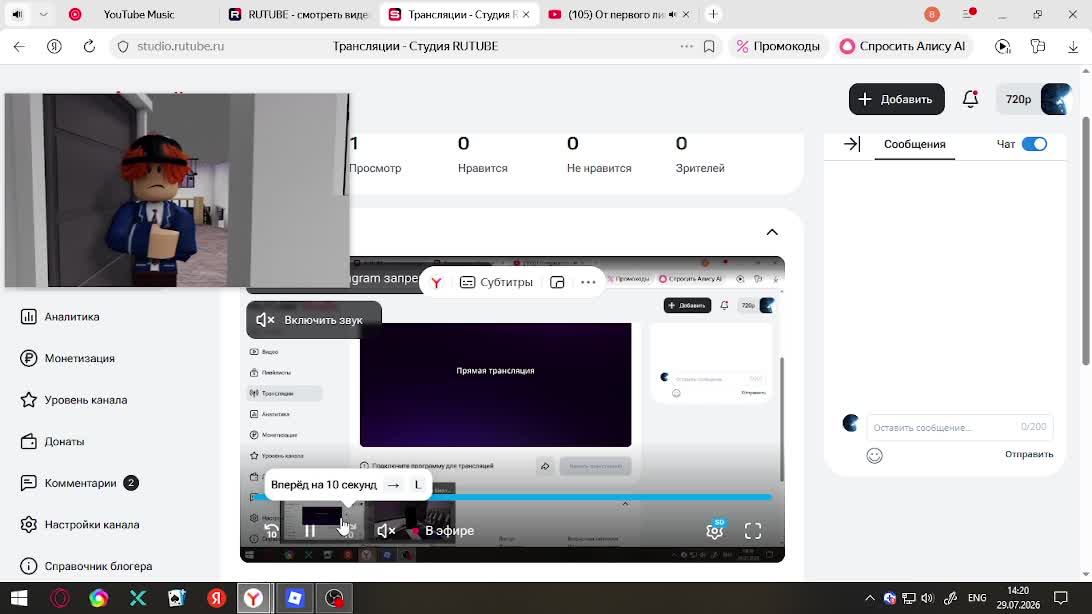This screenshot has width=1092, height=614.
Task: Open player quality settings gear
Action: [715, 530]
